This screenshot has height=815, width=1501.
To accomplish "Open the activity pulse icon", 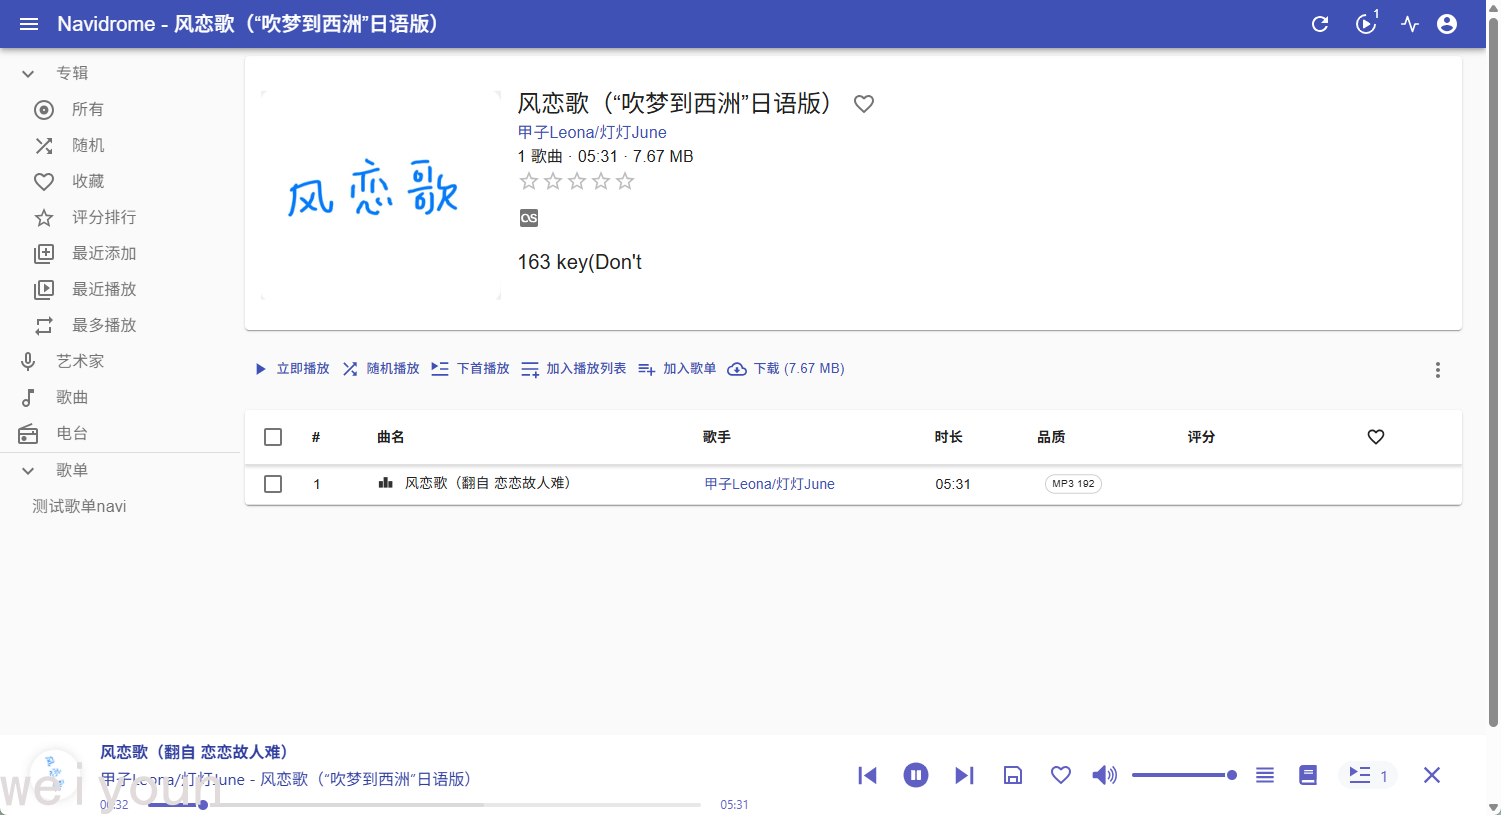I will point(1410,24).
